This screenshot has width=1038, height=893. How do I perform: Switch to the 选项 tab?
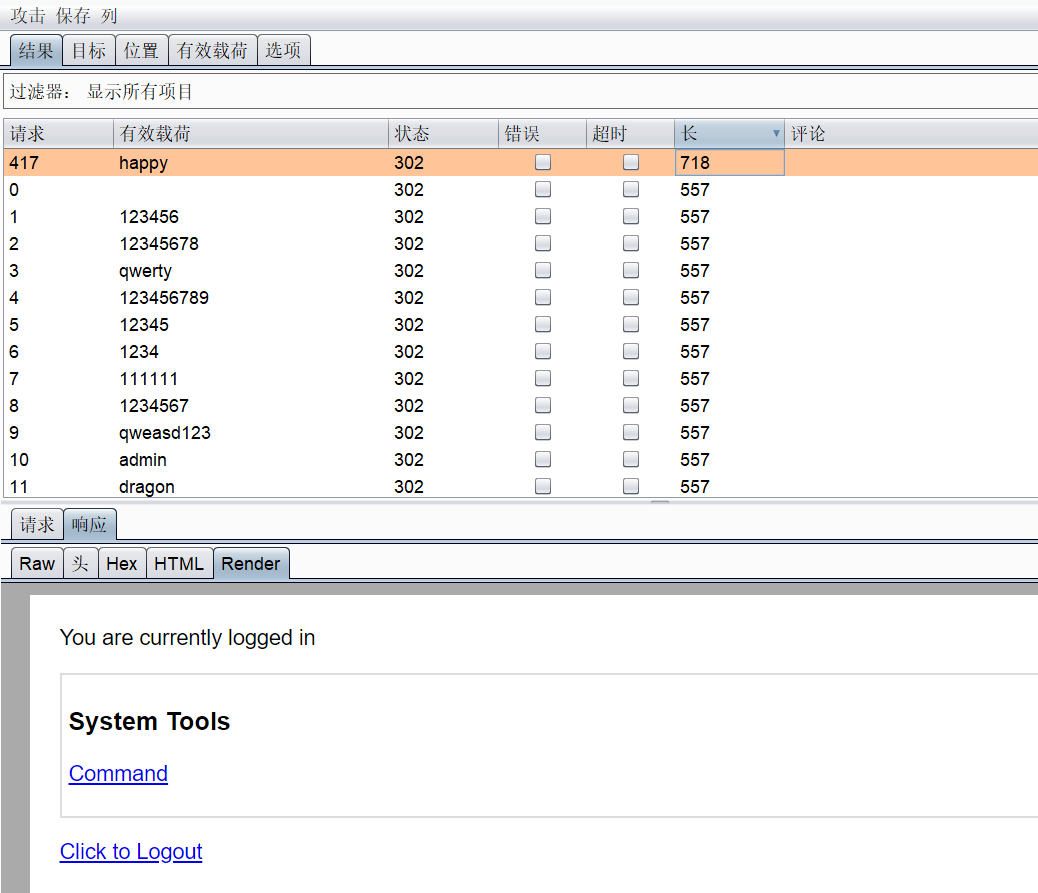(x=283, y=50)
